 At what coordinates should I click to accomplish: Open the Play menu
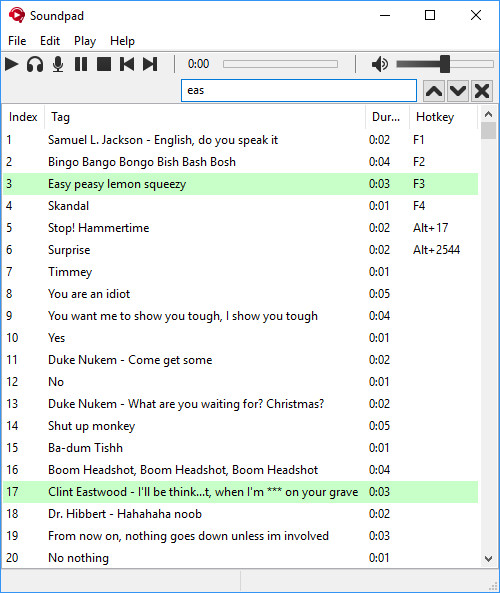(85, 41)
